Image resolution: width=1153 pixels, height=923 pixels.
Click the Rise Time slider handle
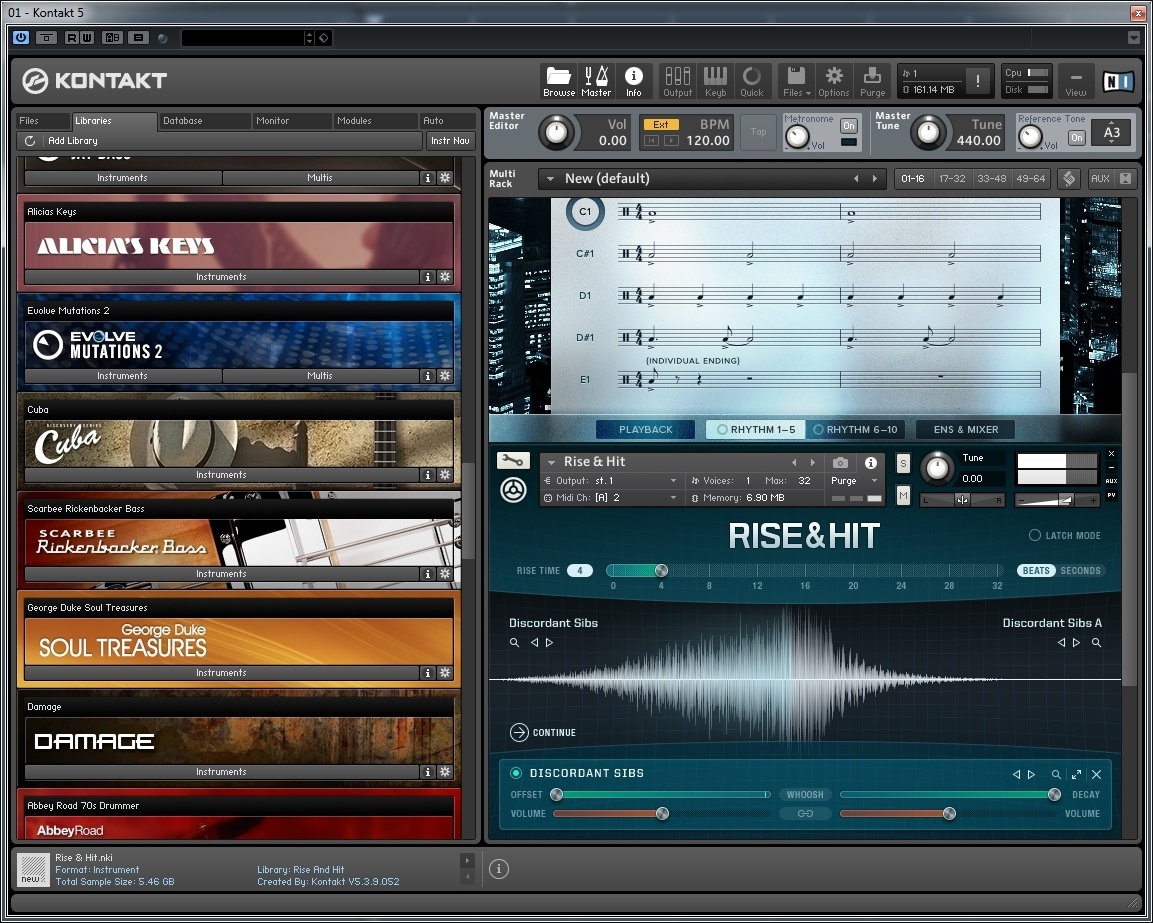pyautogui.click(x=661, y=571)
